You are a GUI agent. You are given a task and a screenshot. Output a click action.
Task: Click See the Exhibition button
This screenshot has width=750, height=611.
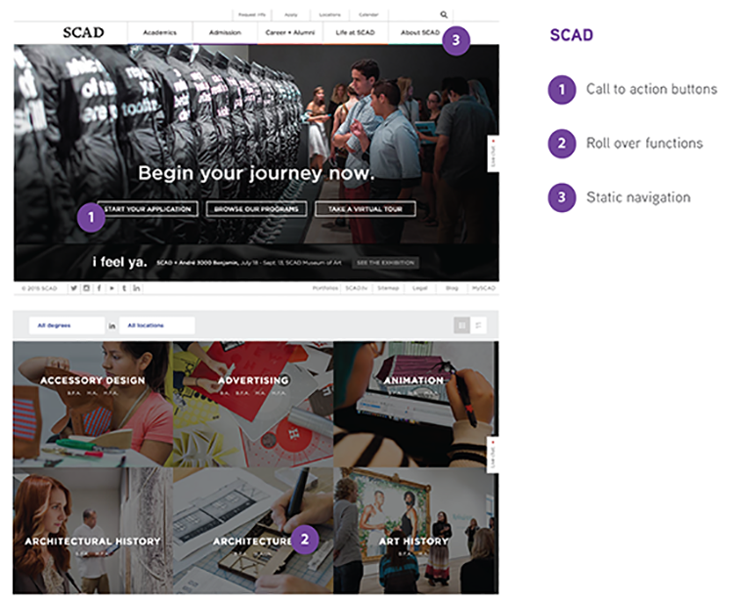[x=386, y=263]
